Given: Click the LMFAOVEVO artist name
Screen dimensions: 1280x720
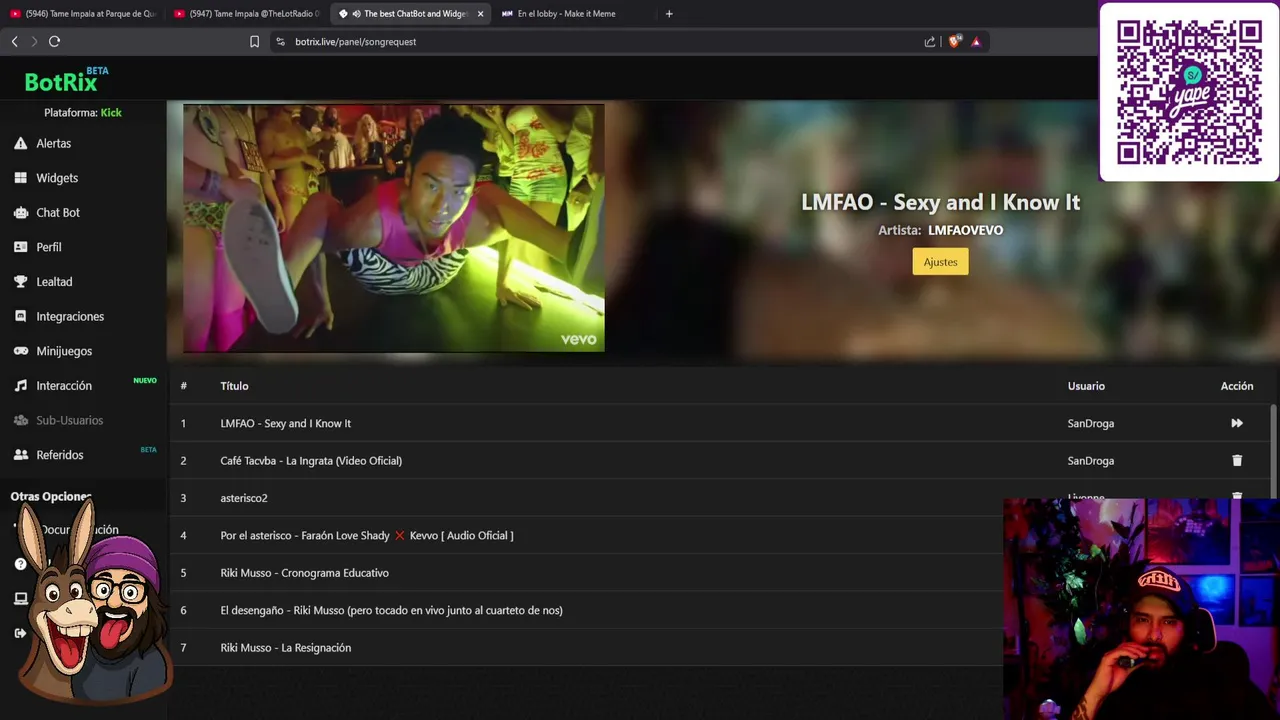Looking at the screenshot, I should click(x=965, y=230).
